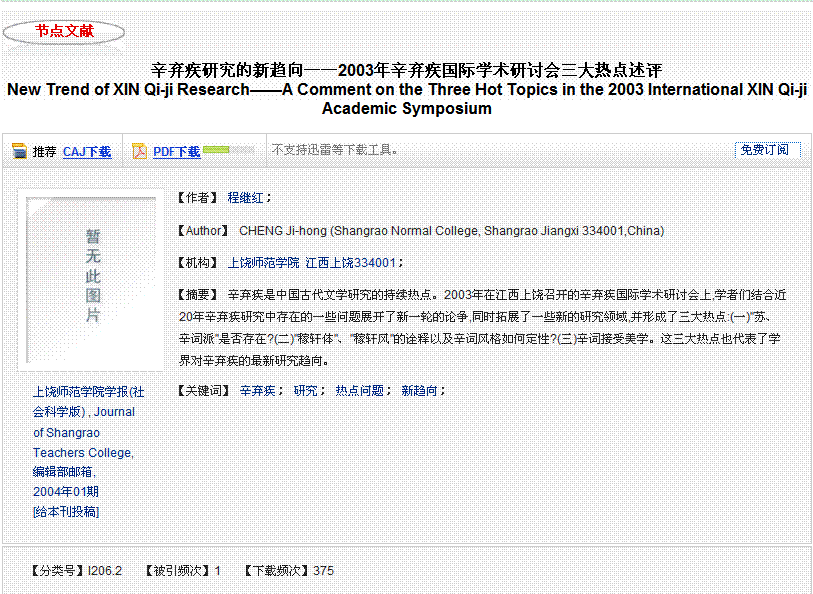Image resolution: width=813 pixels, height=594 pixels.
Task: Click the Chinese article title heading
Action: 406,70
